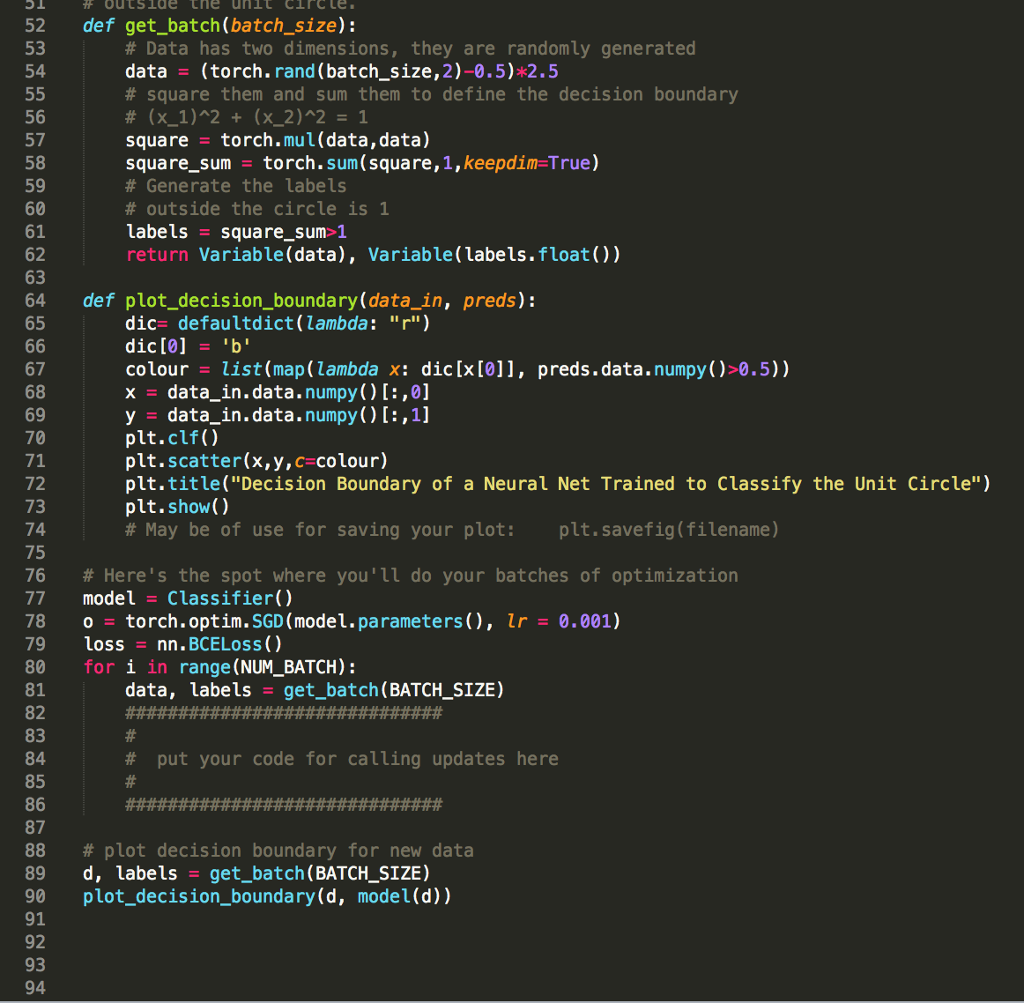The image size is (1024, 1003).
Task: Click line number 52
Action: (x=35, y=25)
